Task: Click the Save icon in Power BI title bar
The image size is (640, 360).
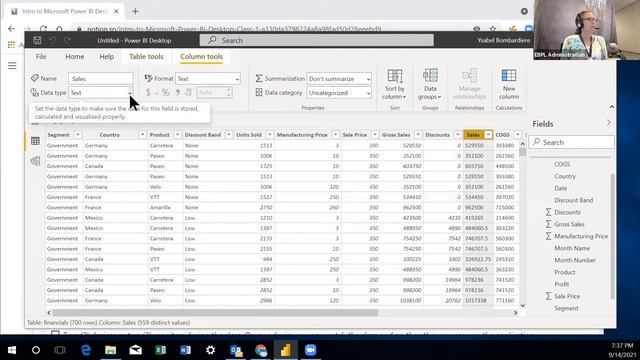Action: click(x=37, y=40)
